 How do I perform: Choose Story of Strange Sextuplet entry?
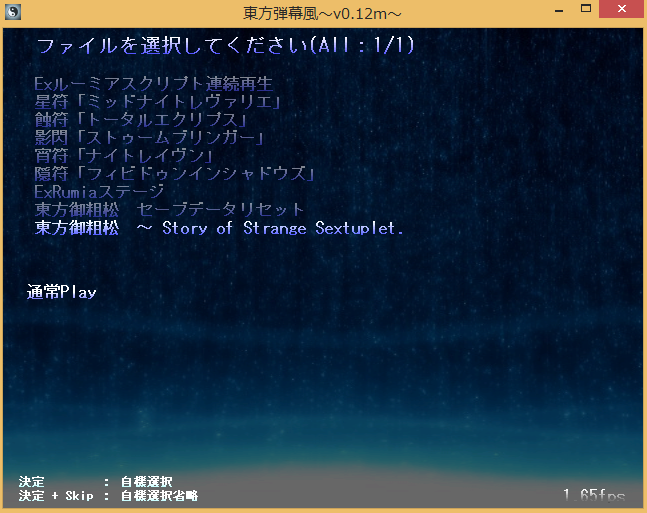click(219, 228)
